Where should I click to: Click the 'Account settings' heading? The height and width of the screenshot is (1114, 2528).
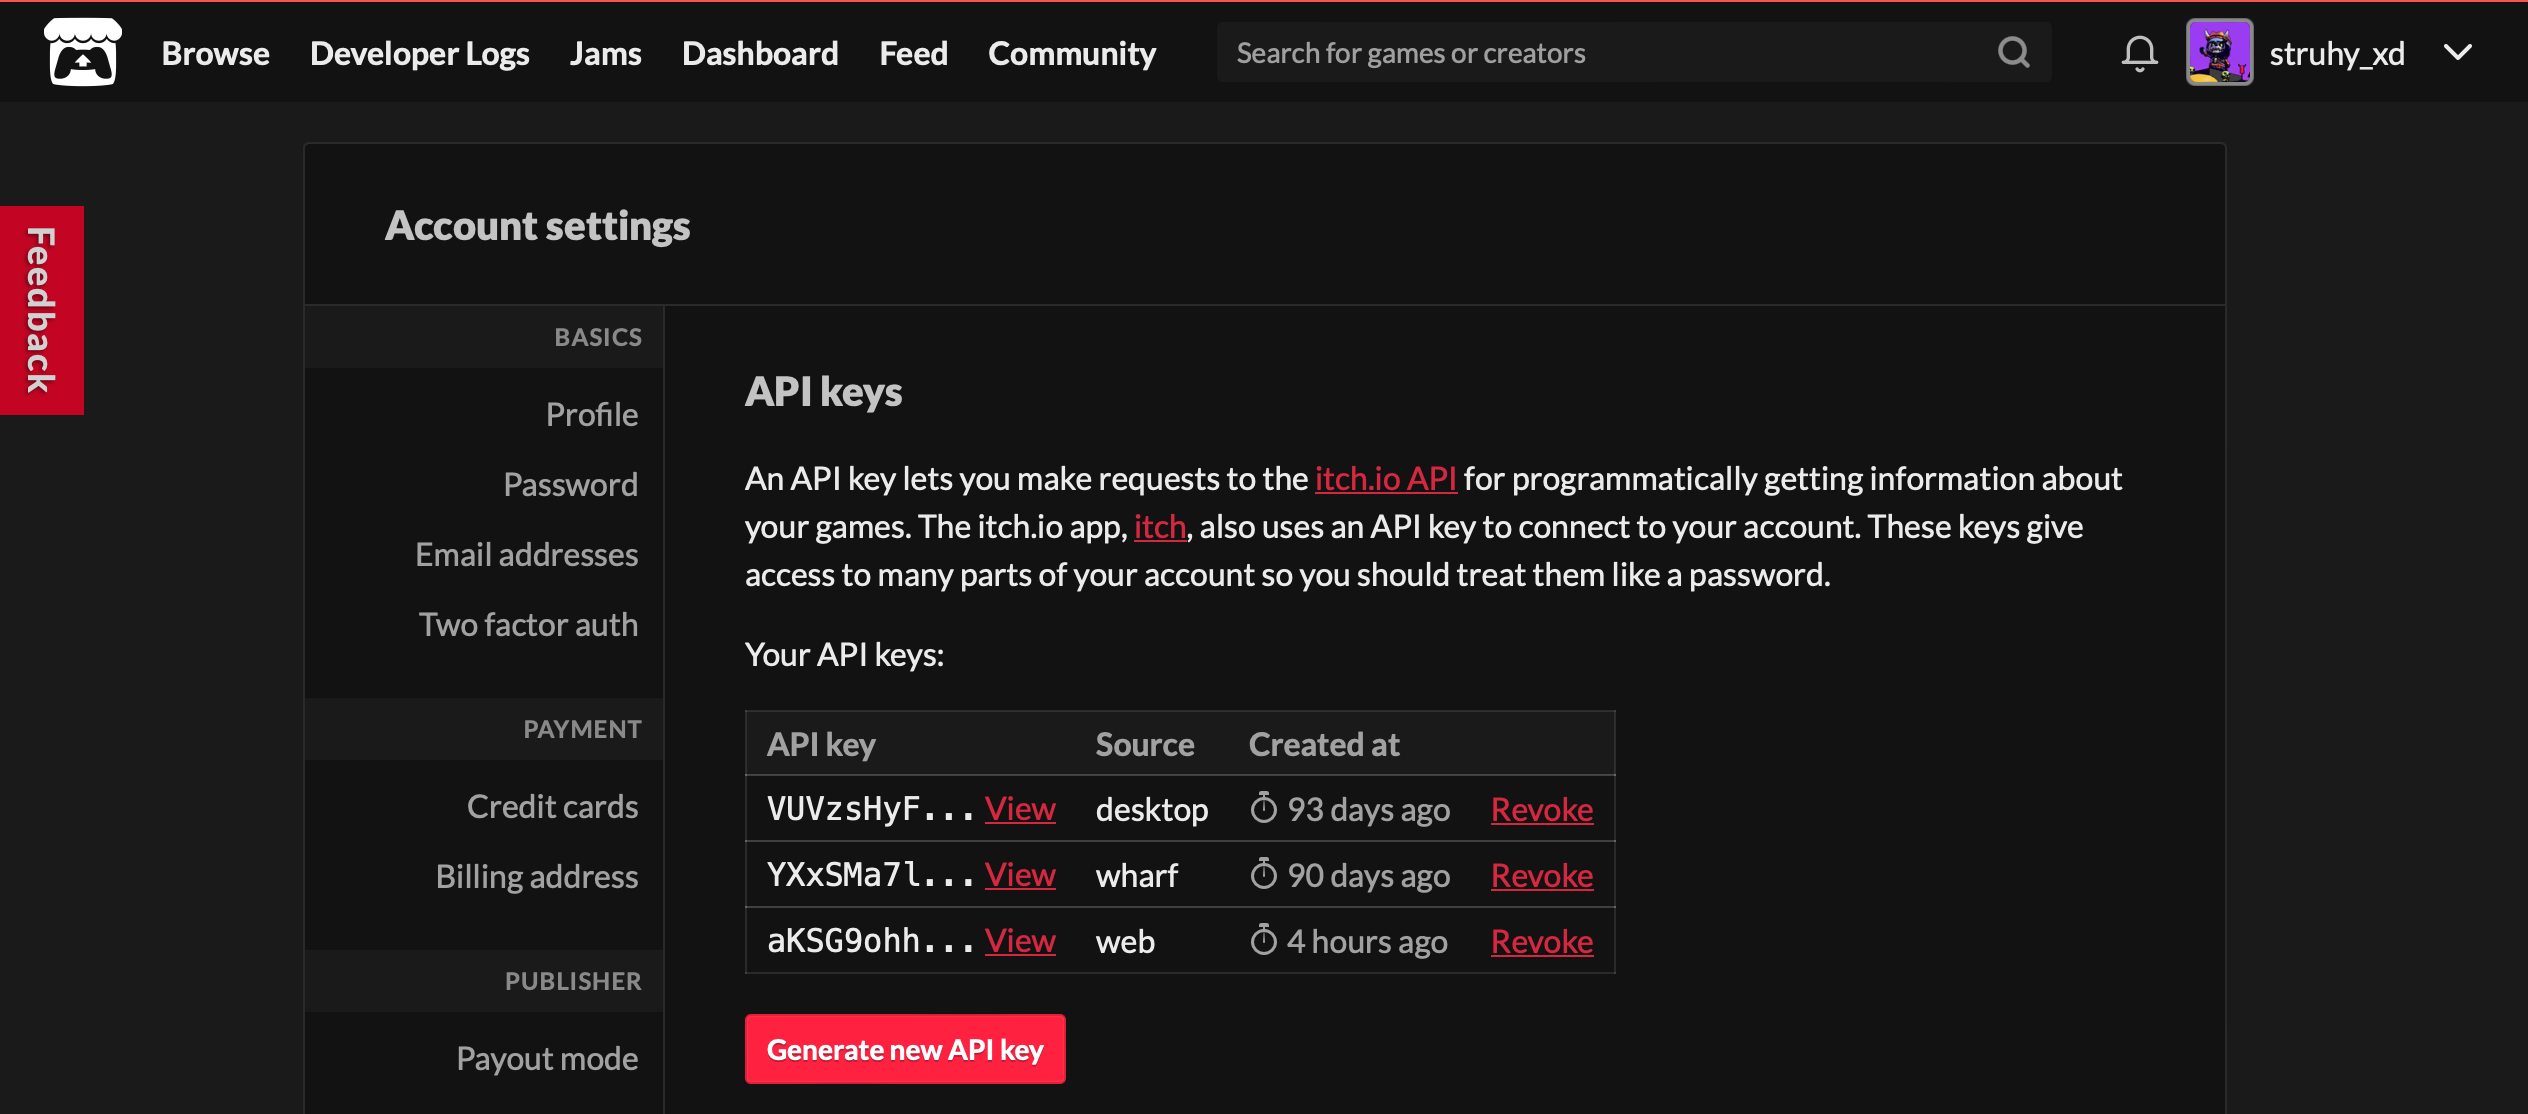coord(538,226)
